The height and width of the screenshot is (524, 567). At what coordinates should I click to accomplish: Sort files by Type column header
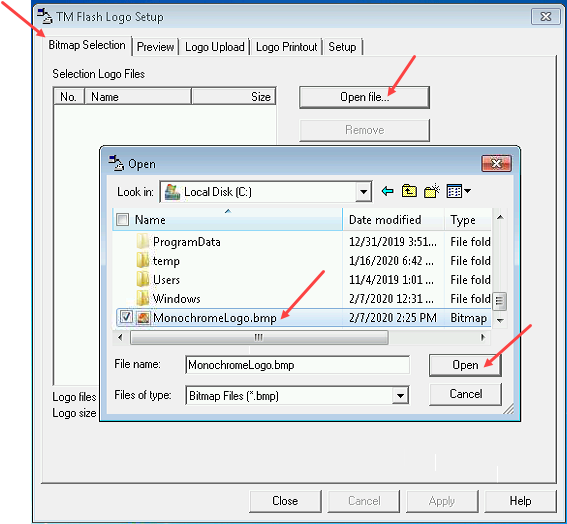468,220
